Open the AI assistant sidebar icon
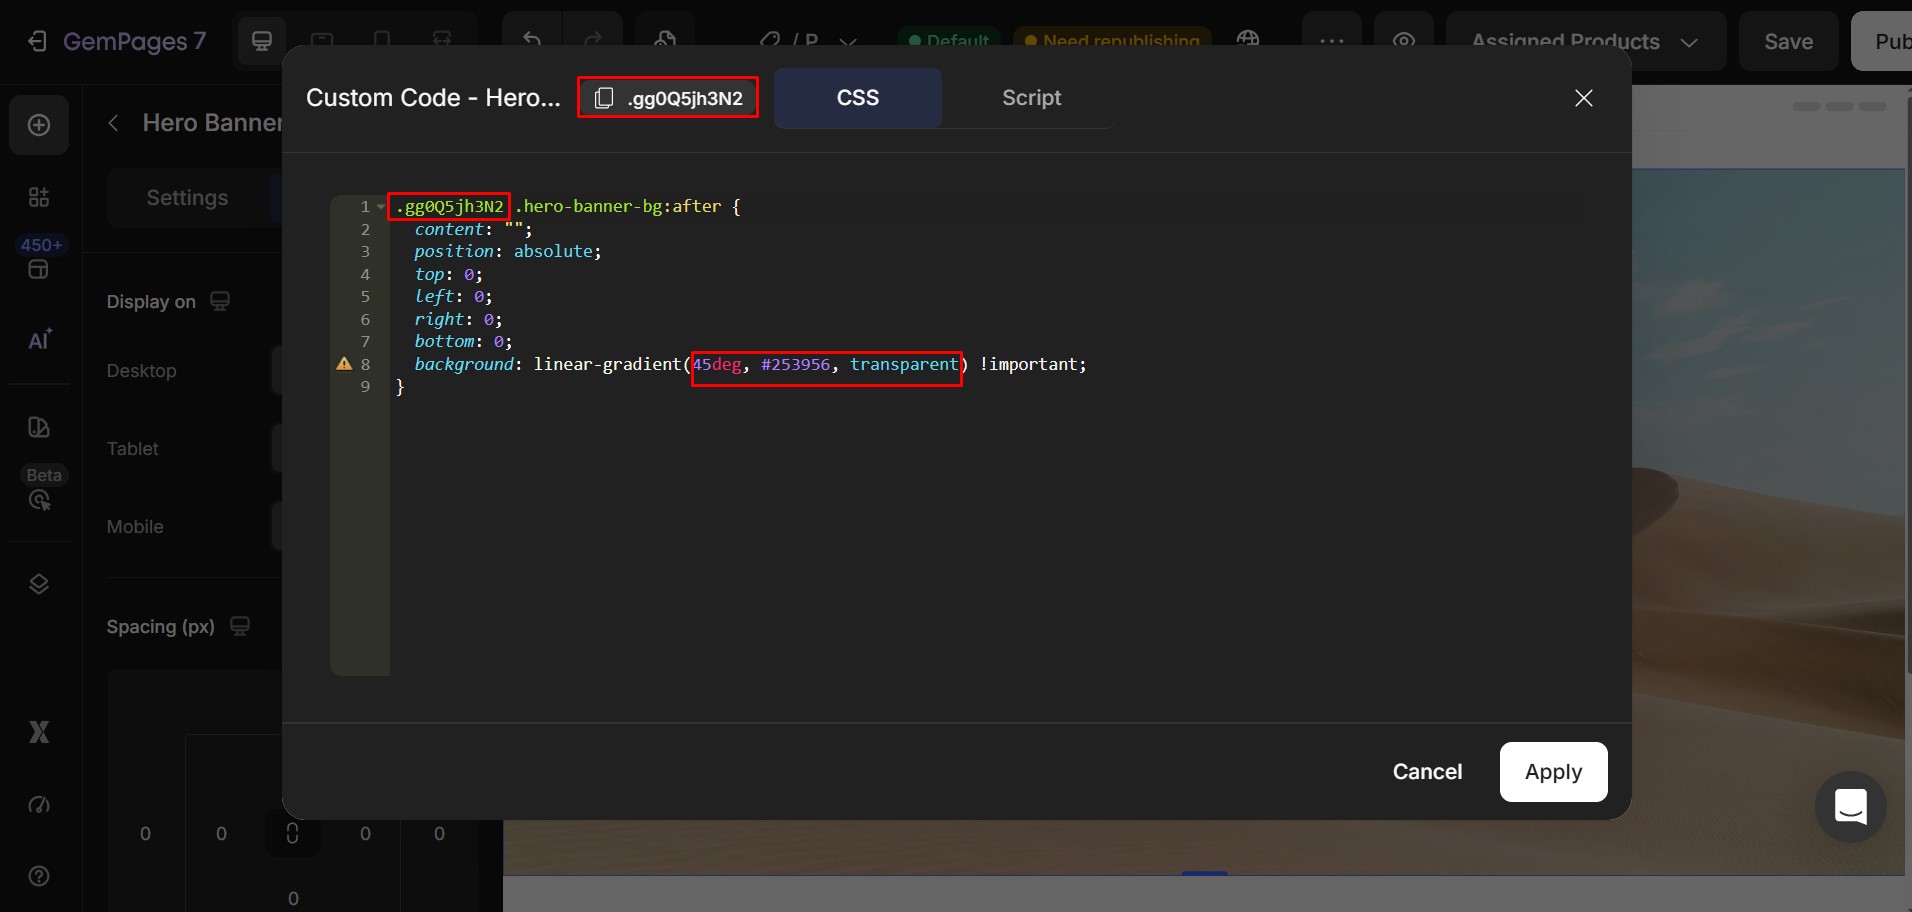This screenshot has width=1912, height=912. 39,340
